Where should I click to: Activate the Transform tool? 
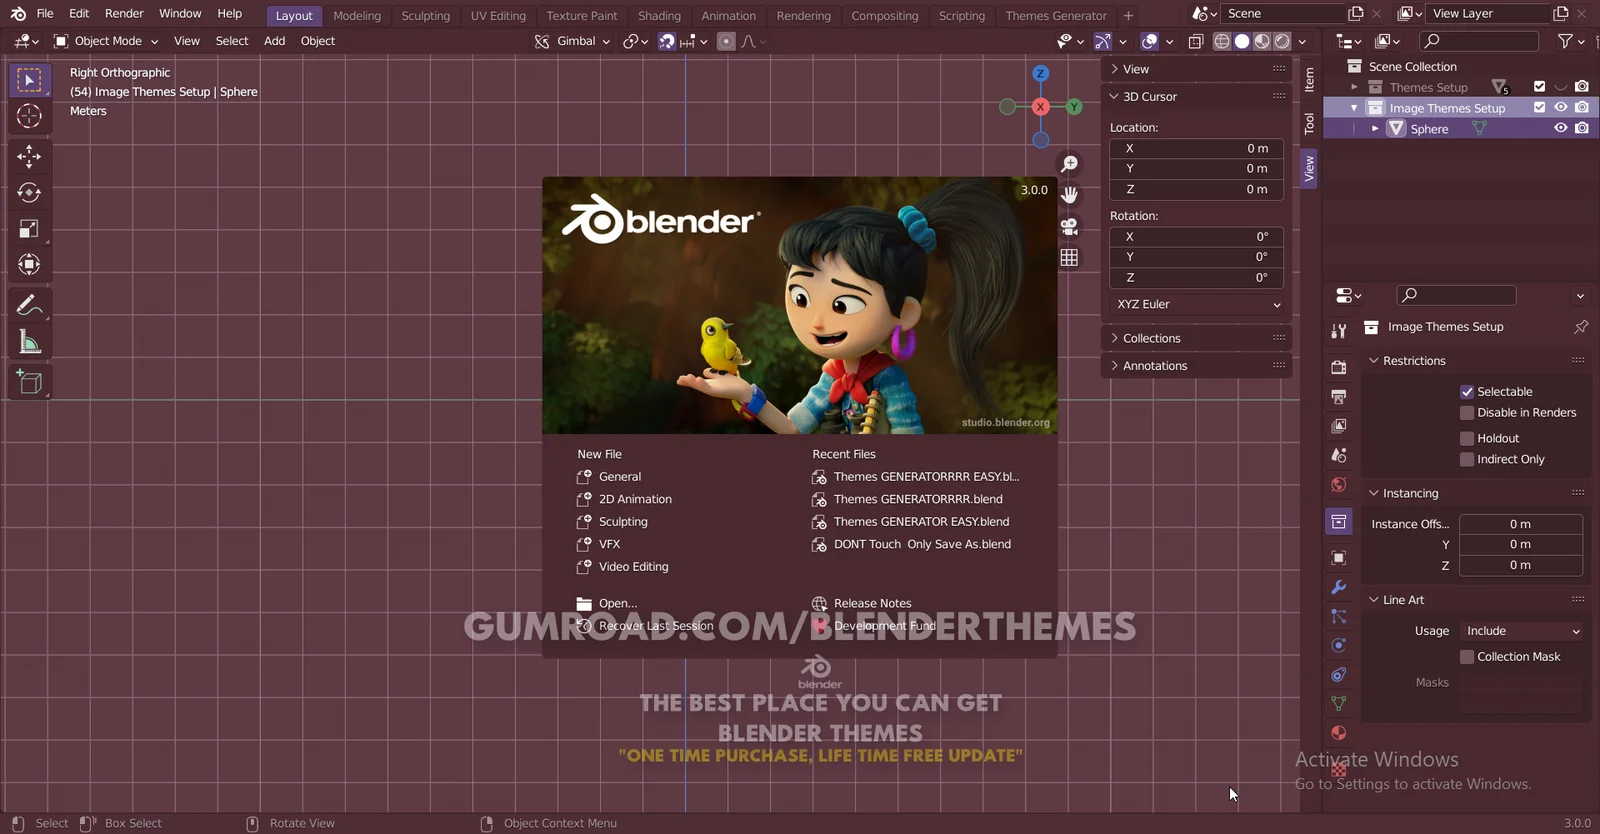point(29,265)
